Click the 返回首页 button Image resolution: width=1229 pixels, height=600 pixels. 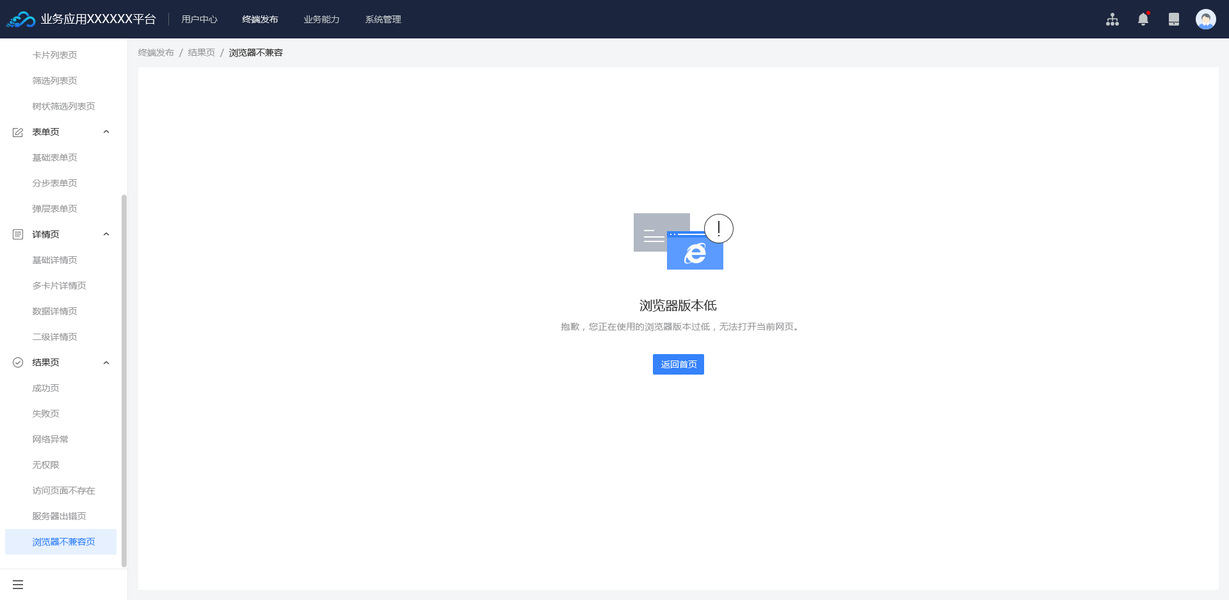click(678, 364)
